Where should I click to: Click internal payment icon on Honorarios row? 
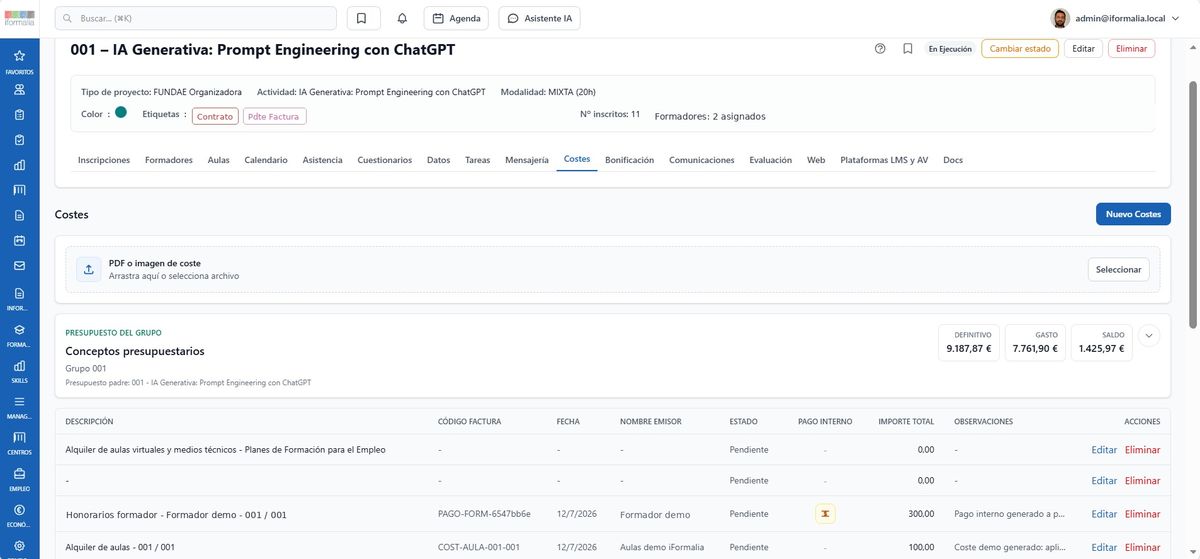825,514
